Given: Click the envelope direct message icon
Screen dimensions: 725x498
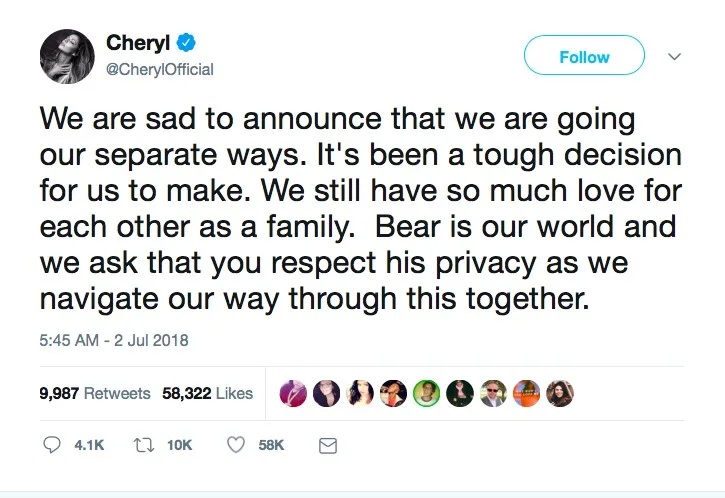Looking at the screenshot, I should [x=327, y=445].
